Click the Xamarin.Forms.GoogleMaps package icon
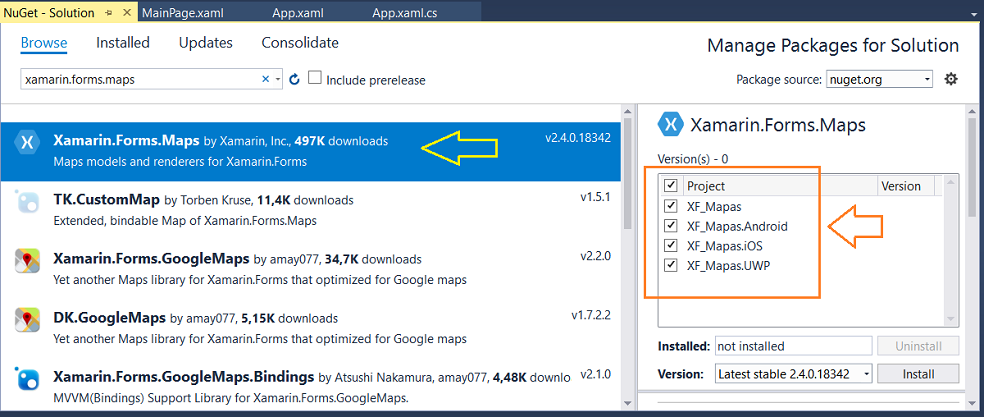The width and height of the screenshot is (984, 417). point(27,261)
